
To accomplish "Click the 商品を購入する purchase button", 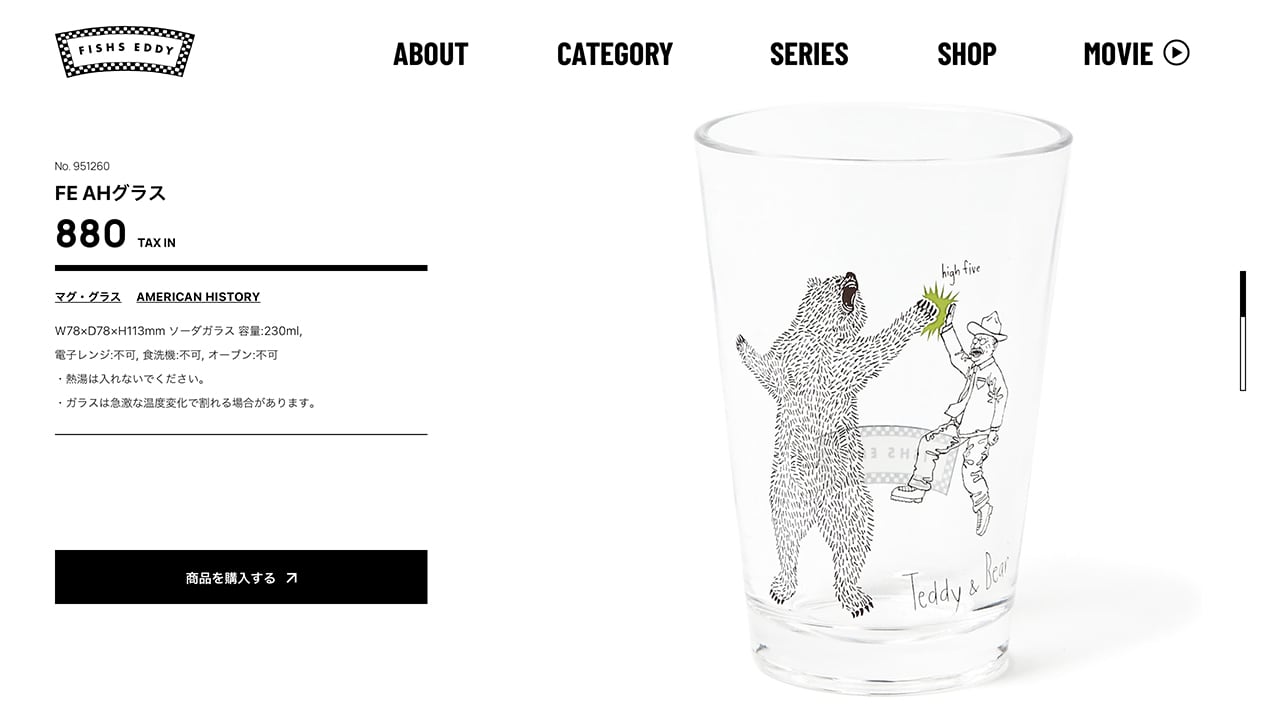I will click(x=241, y=577).
